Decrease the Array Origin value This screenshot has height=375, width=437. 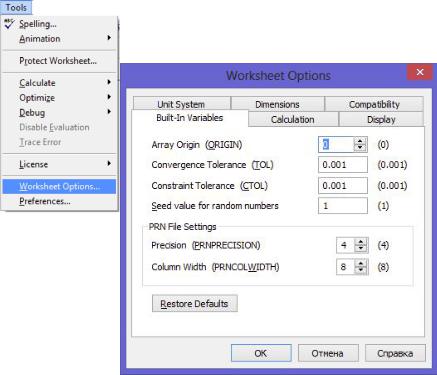pos(360,148)
